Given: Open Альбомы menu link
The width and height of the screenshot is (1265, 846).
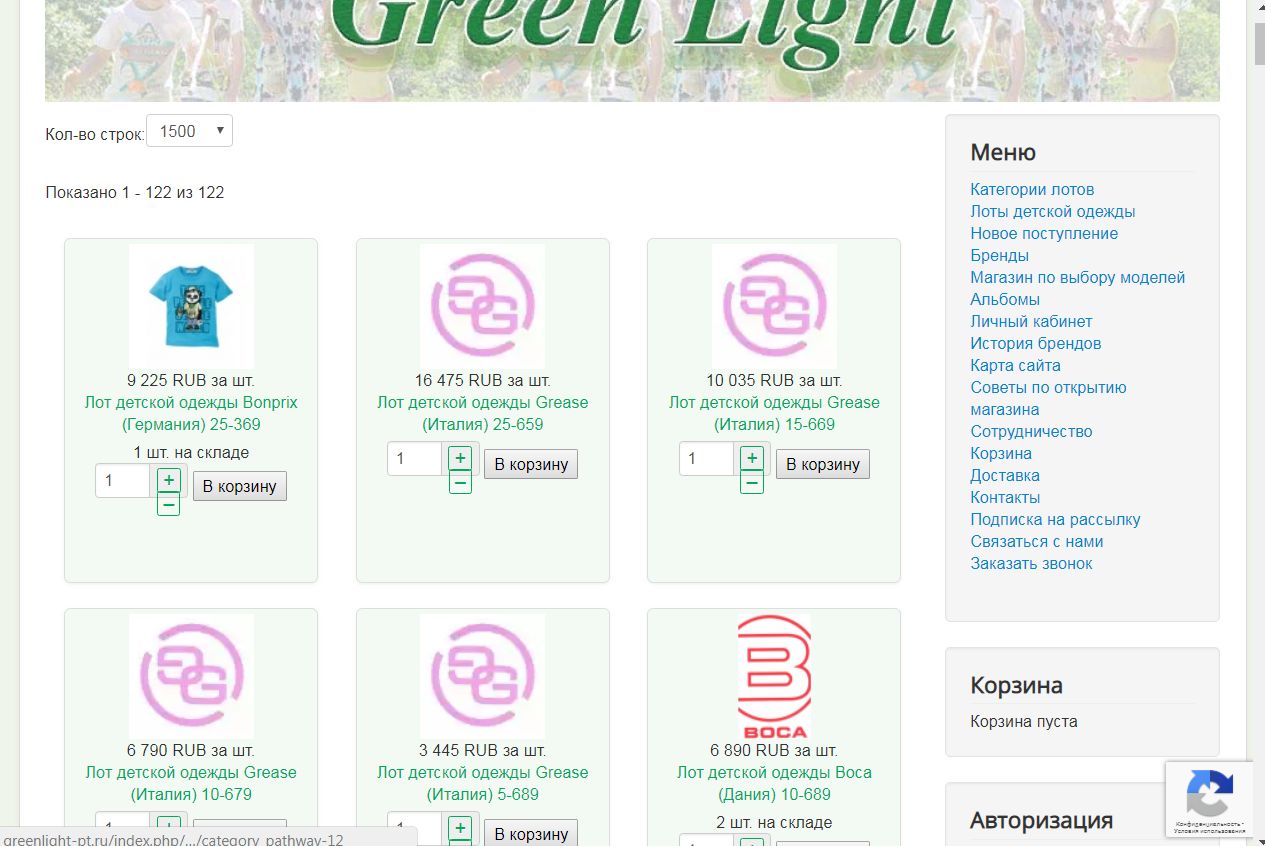Looking at the screenshot, I should click(1005, 299).
